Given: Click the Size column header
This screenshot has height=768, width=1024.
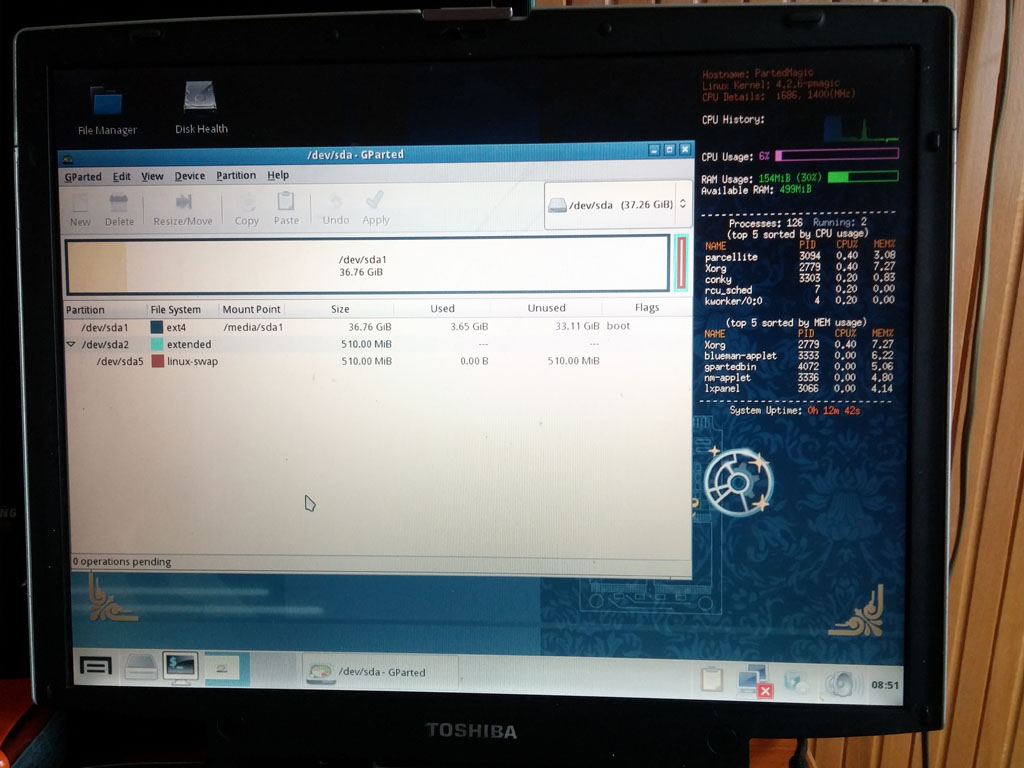Looking at the screenshot, I should click(340, 309).
